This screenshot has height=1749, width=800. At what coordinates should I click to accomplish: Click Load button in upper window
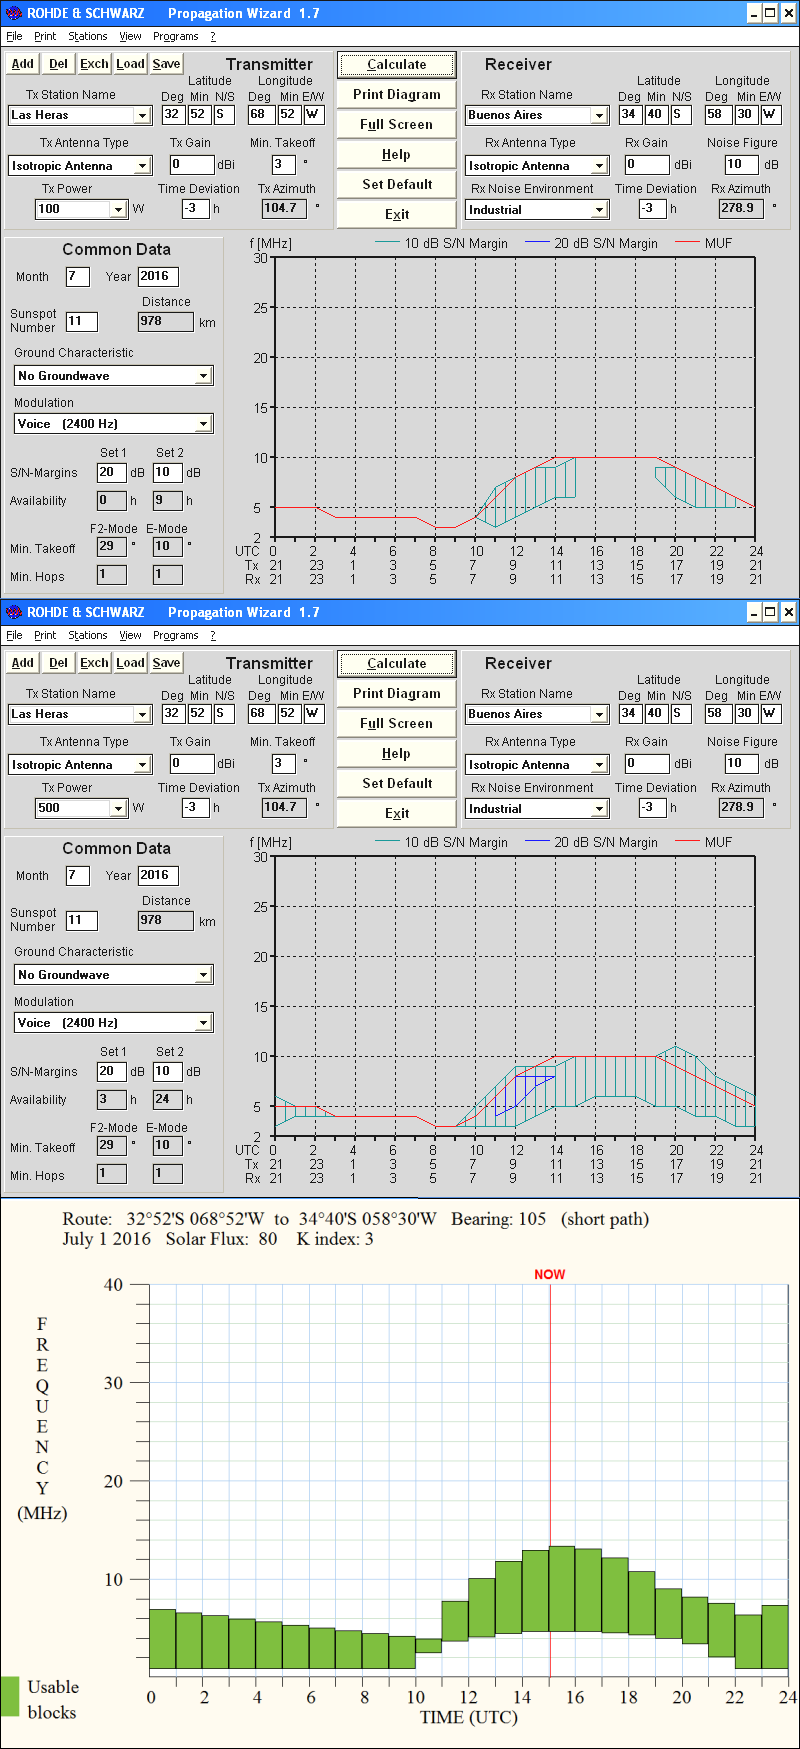coord(130,63)
